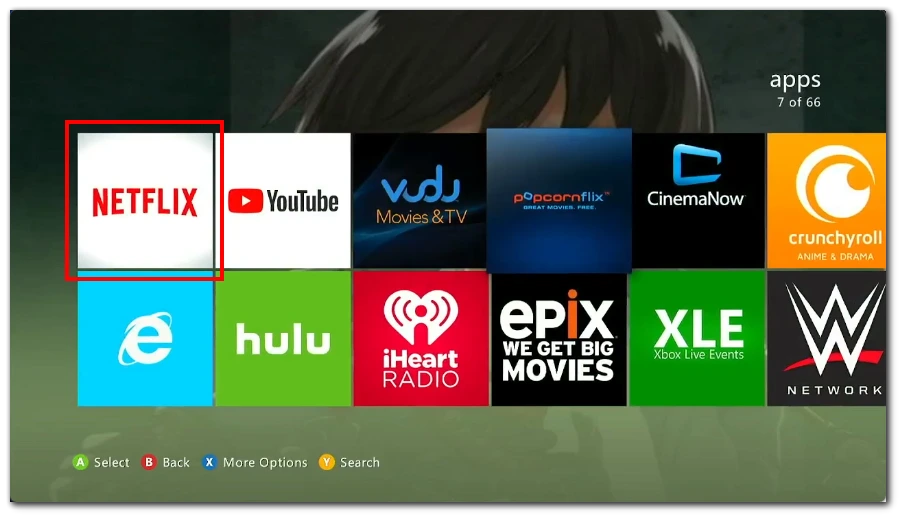The width and height of the screenshot is (904, 520).
Task: Select the Epix We Get Big Movies tile
Action: [559, 340]
